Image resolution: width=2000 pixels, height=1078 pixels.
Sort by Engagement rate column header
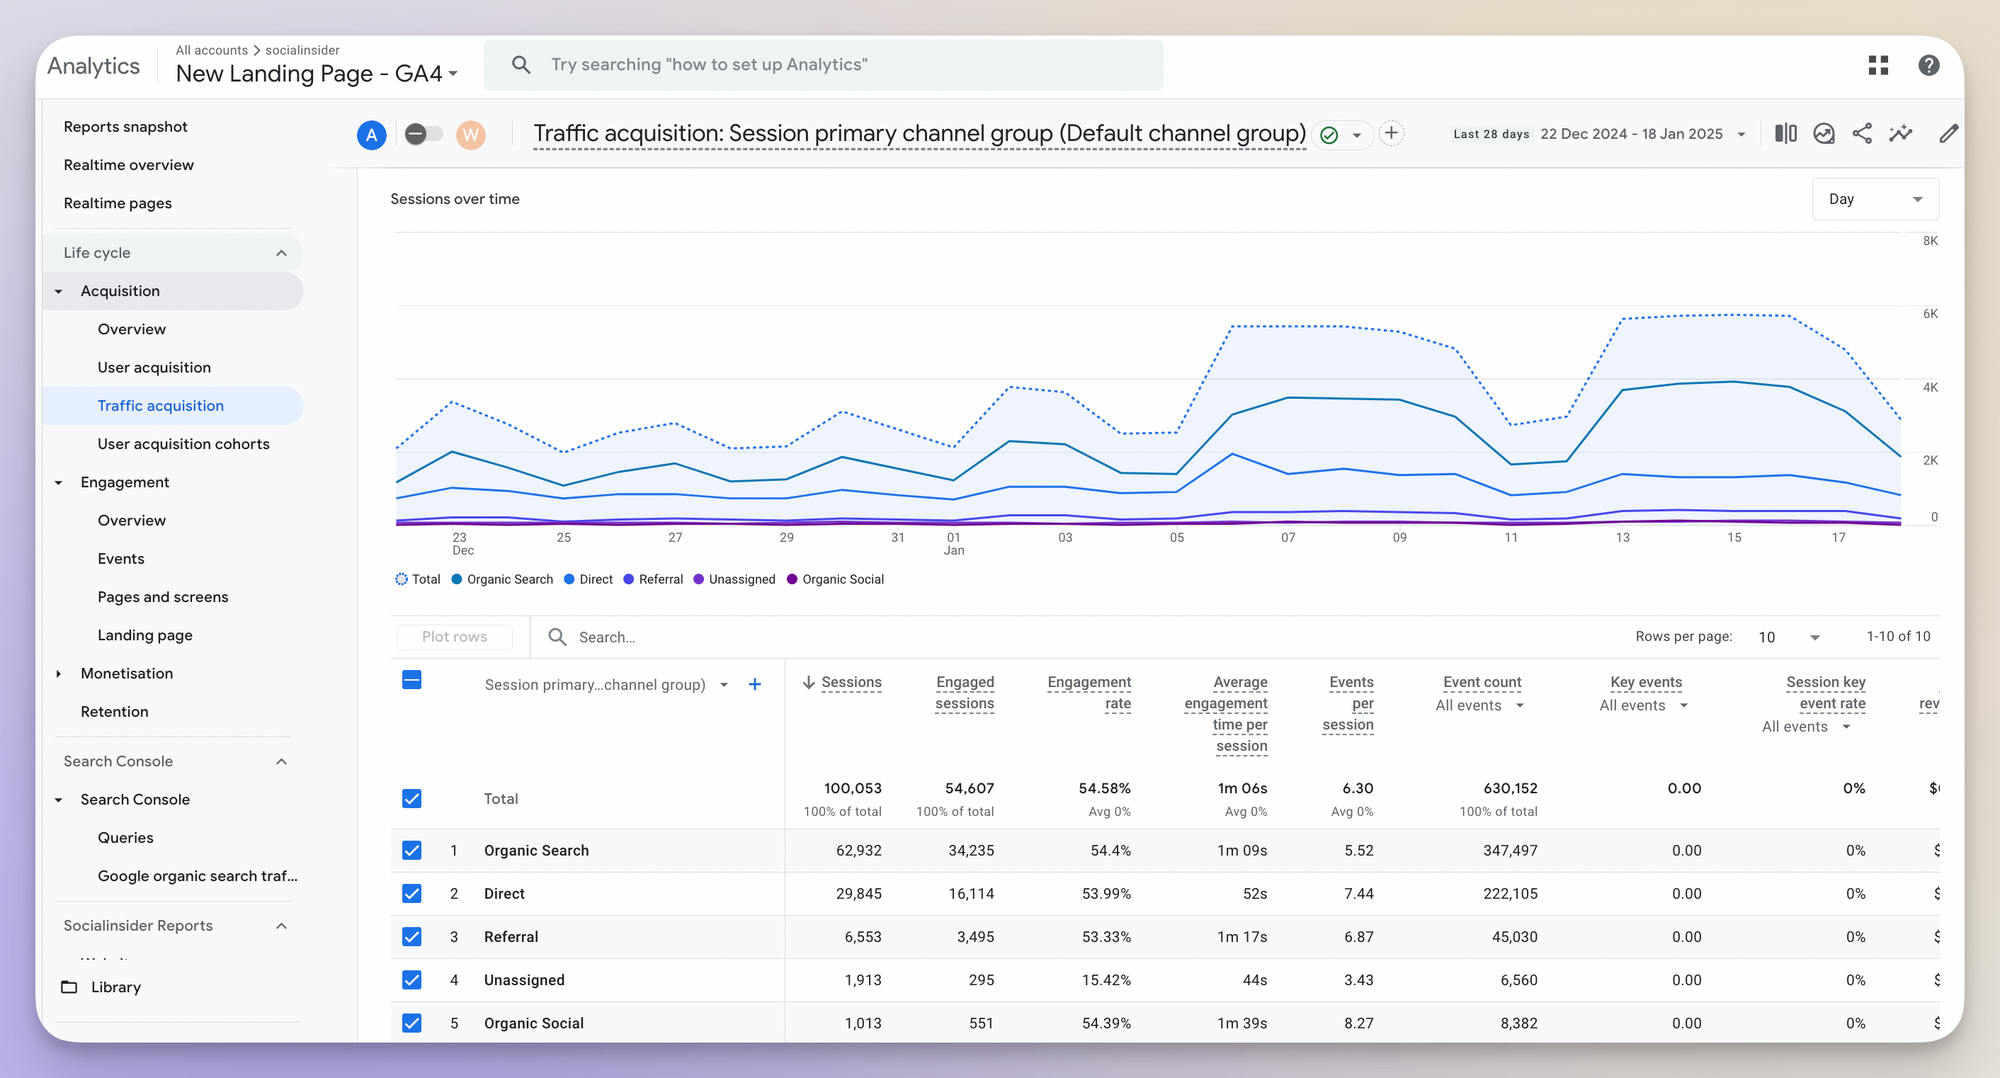coord(1089,693)
